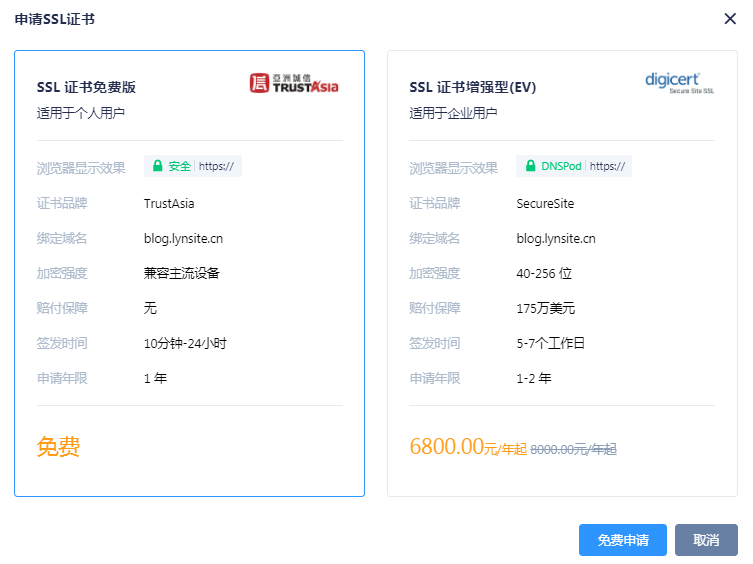Click 赔付保障 label in free card

point(62,308)
